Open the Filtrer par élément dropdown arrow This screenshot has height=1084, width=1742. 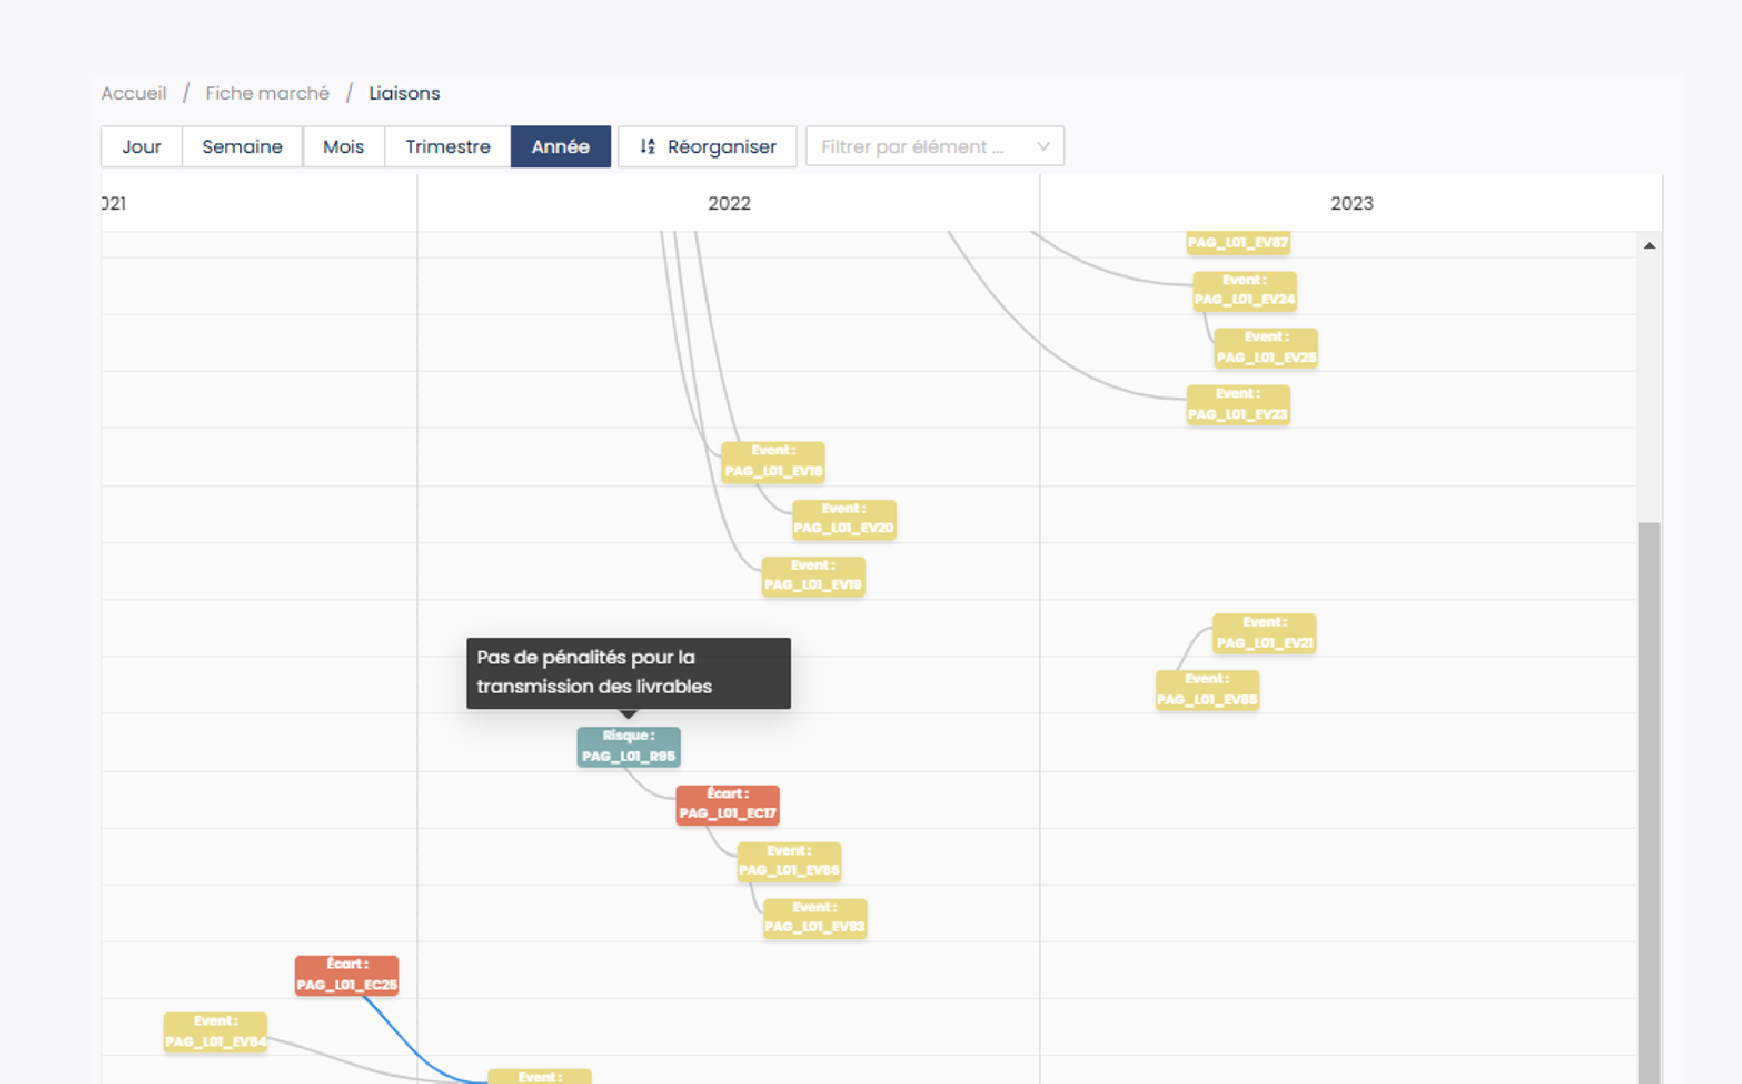(x=1043, y=146)
